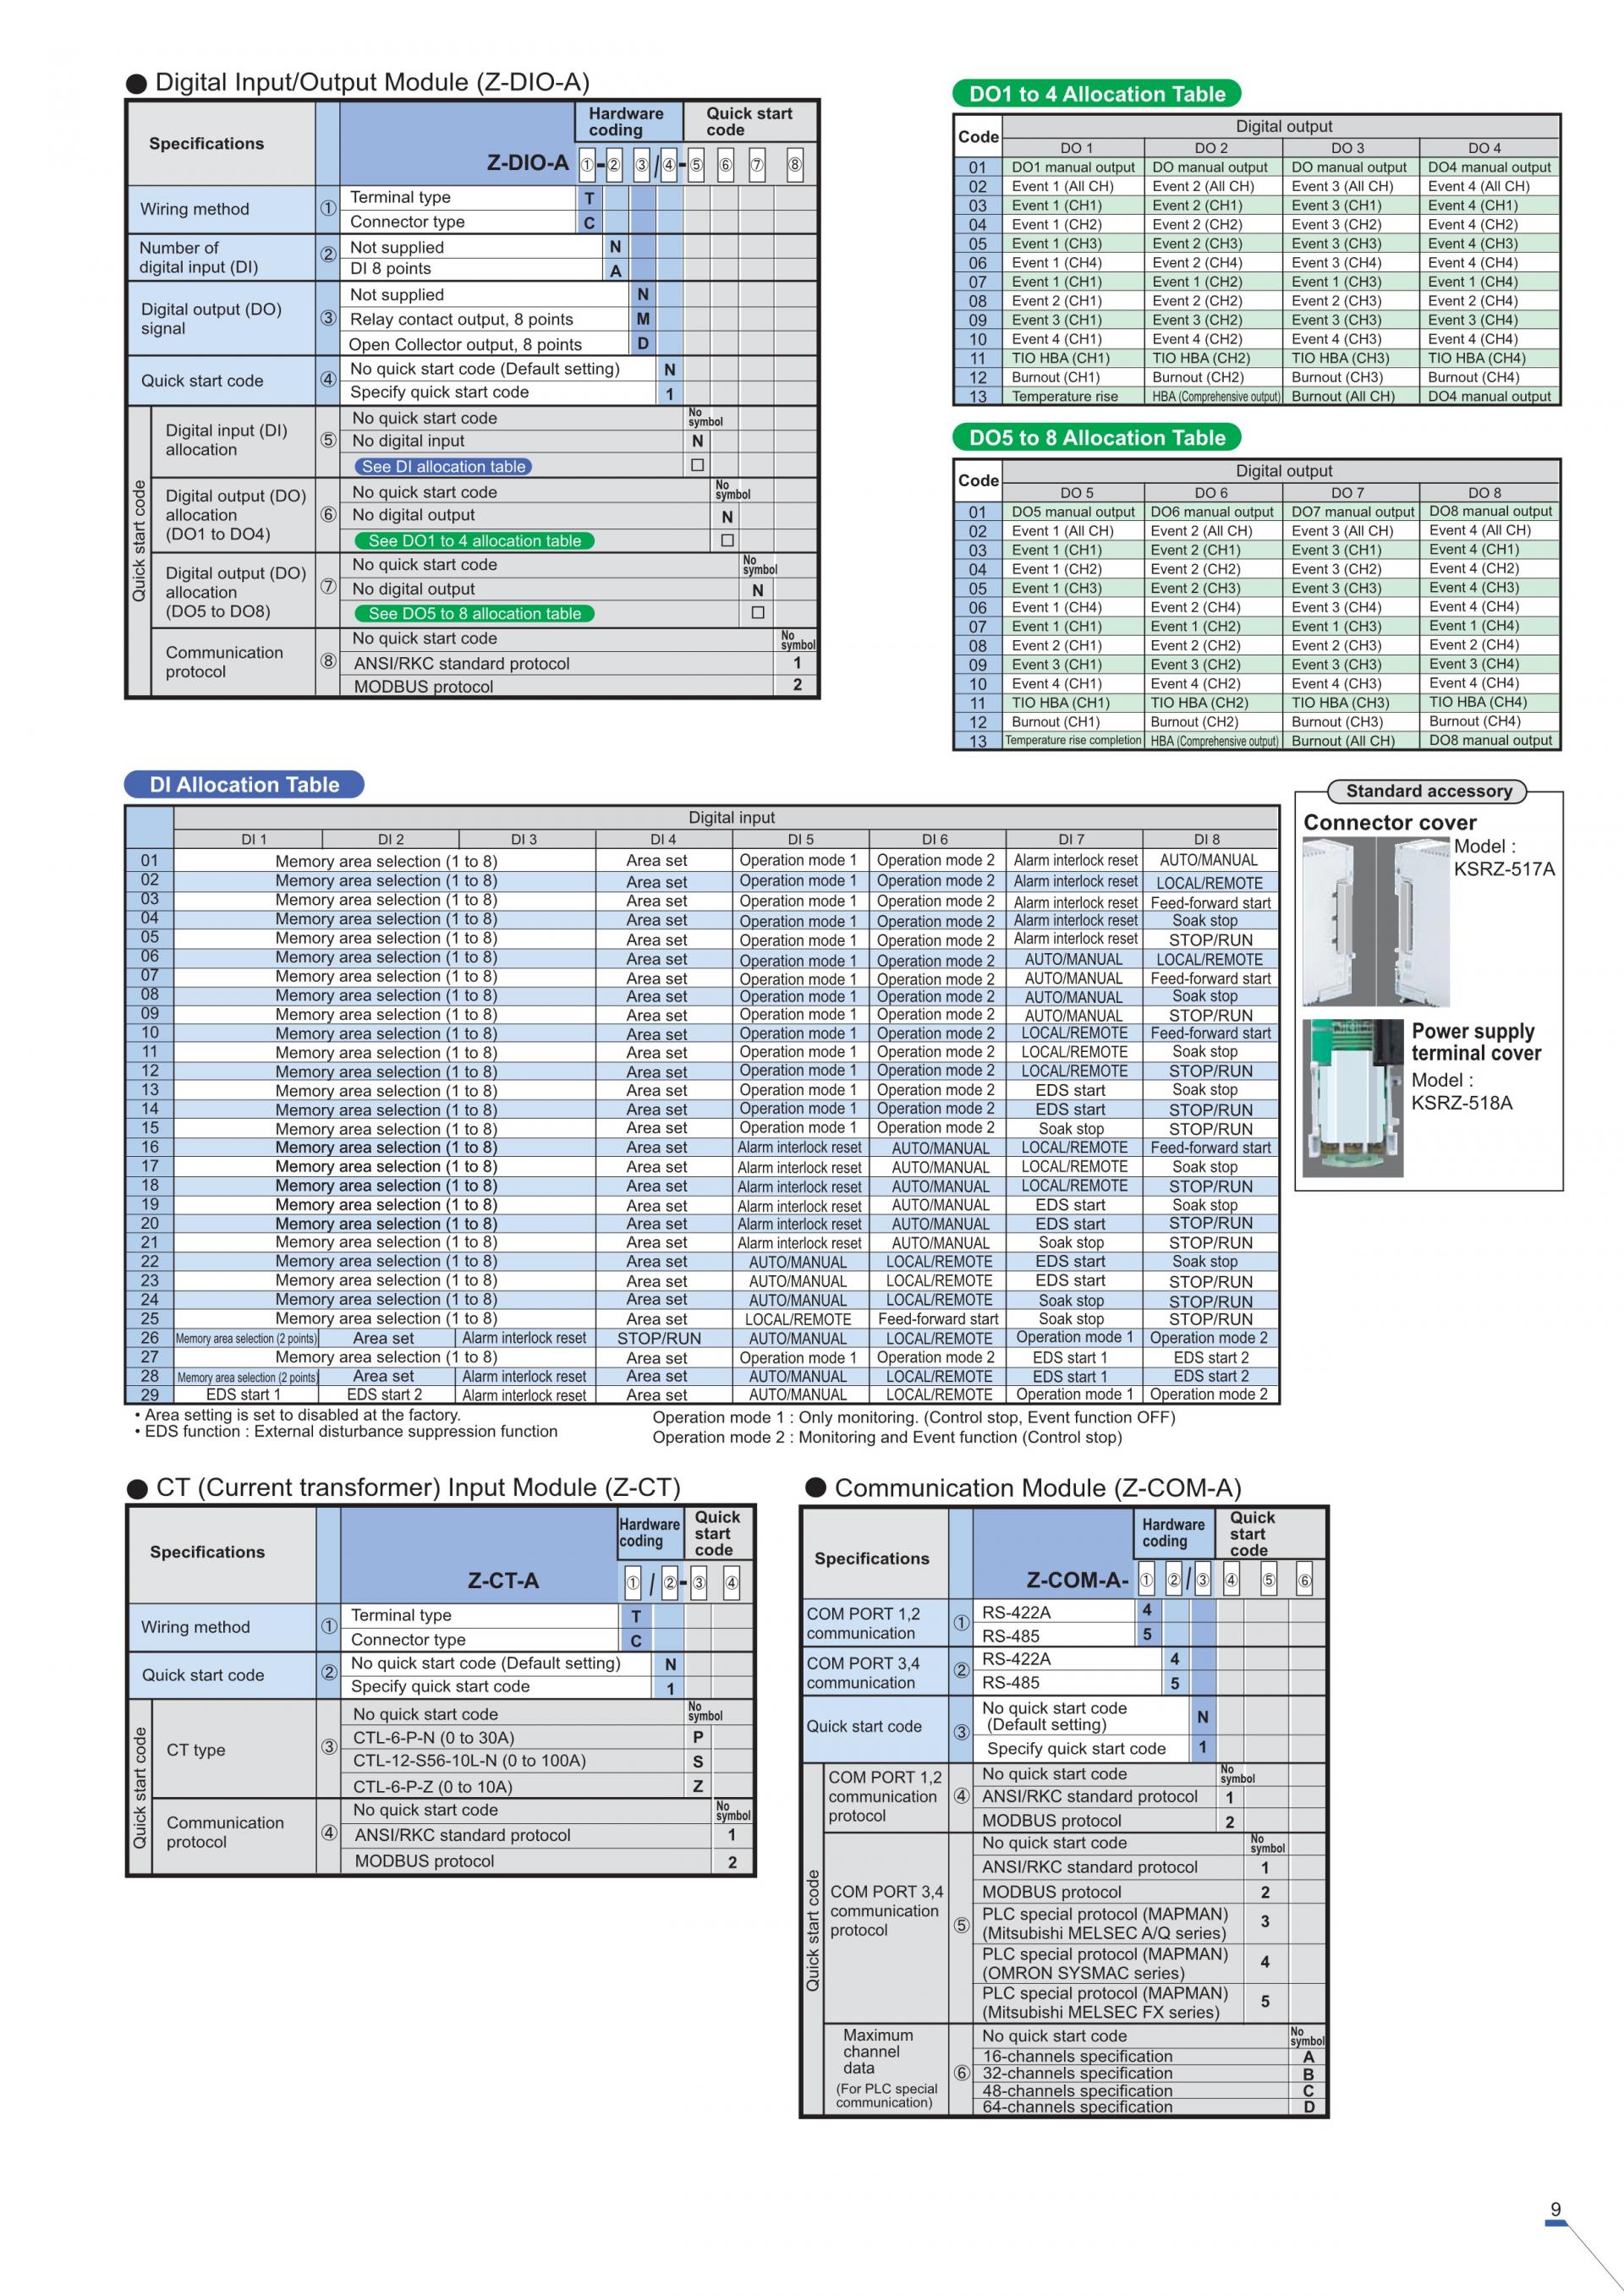
Task: Click 'Connector type' in Z-CT-A table
Action: tap(408, 1639)
